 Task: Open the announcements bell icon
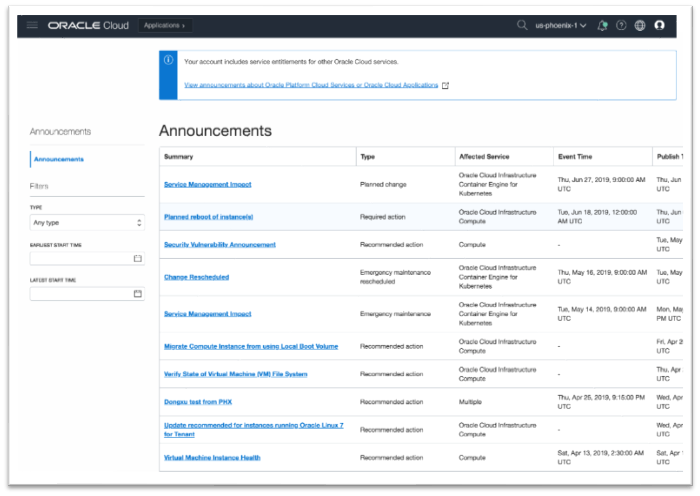[x=602, y=25]
